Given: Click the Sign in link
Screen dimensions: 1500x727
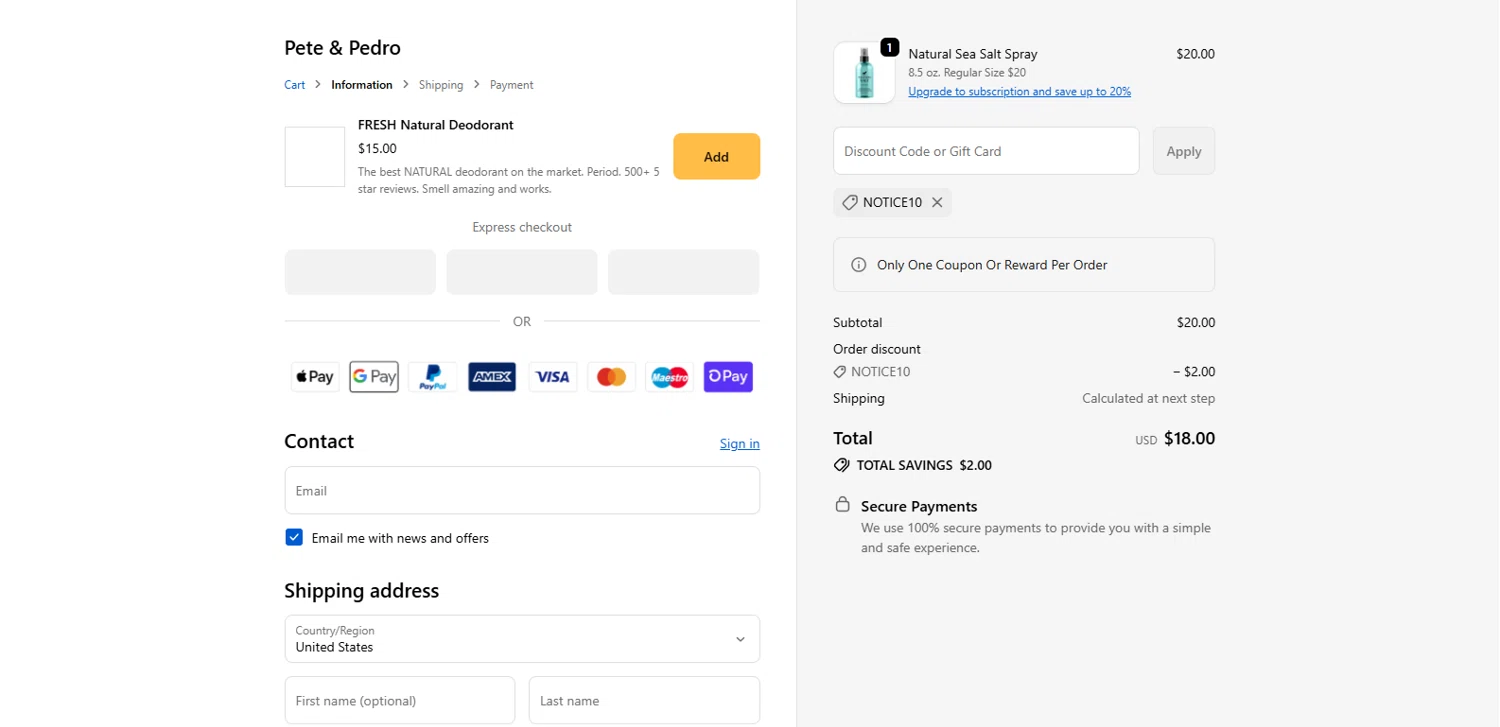Looking at the screenshot, I should pos(740,444).
